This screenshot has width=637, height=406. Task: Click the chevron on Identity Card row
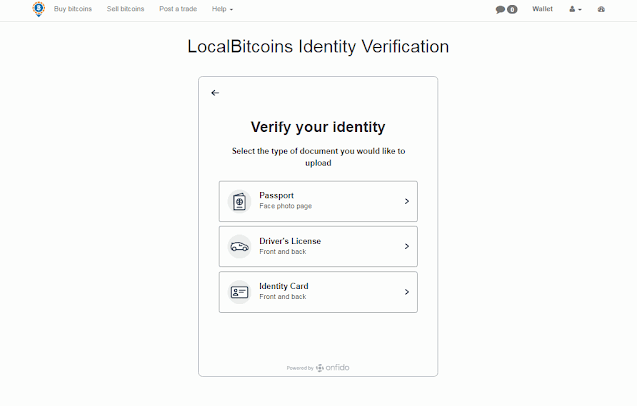pyautogui.click(x=407, y=292)
